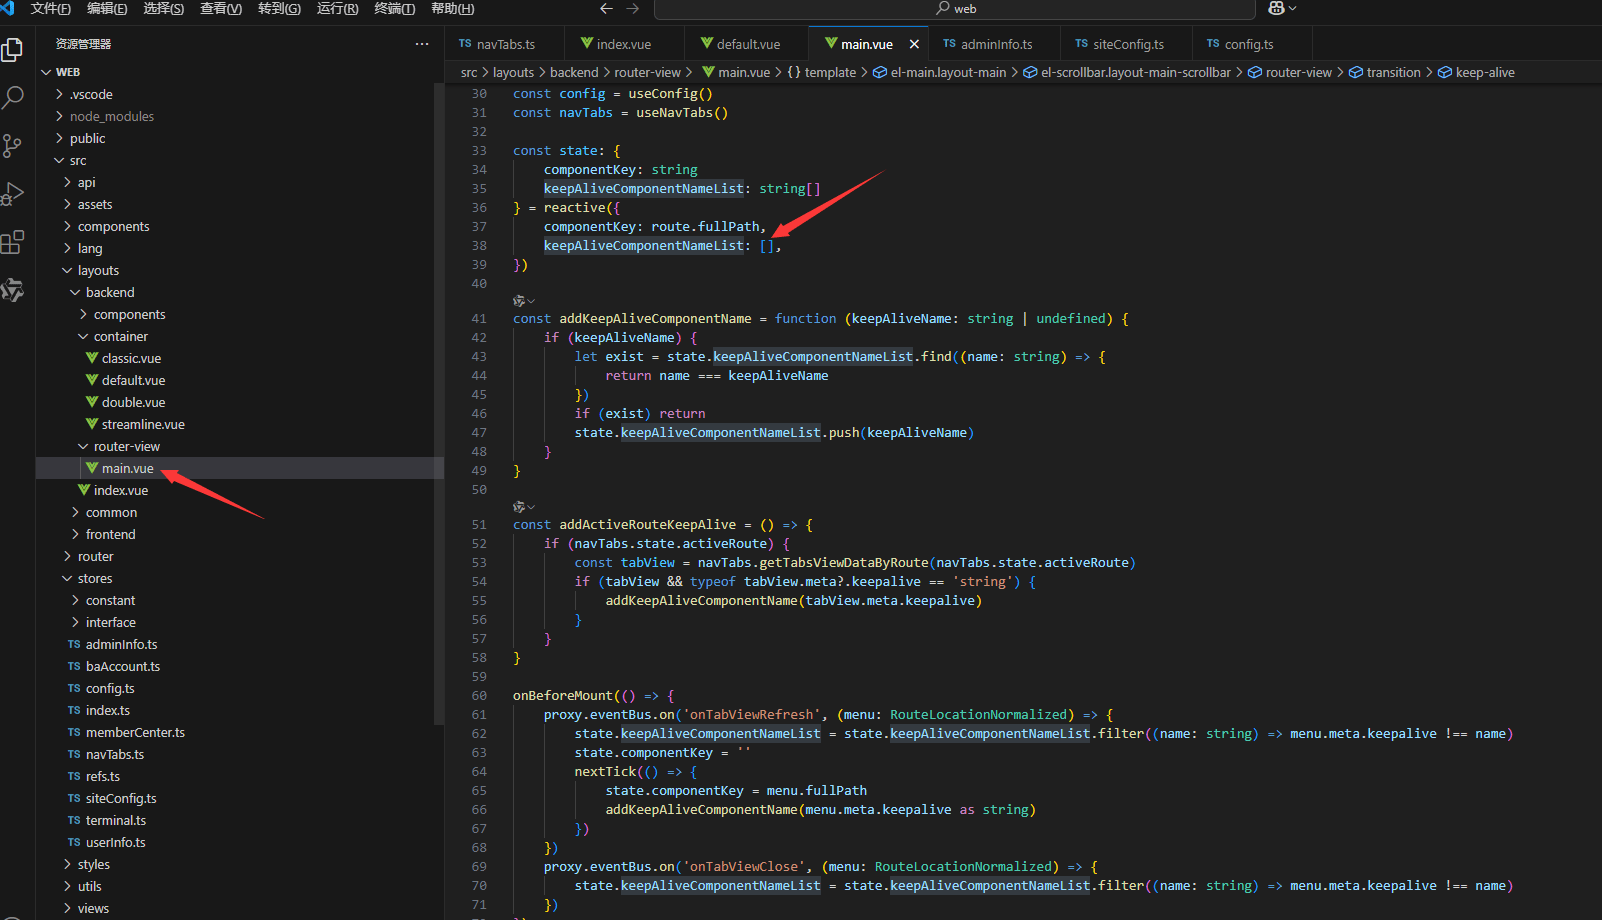Open the Run and Debug view
1602x920 pixels.
coord(13,194)
